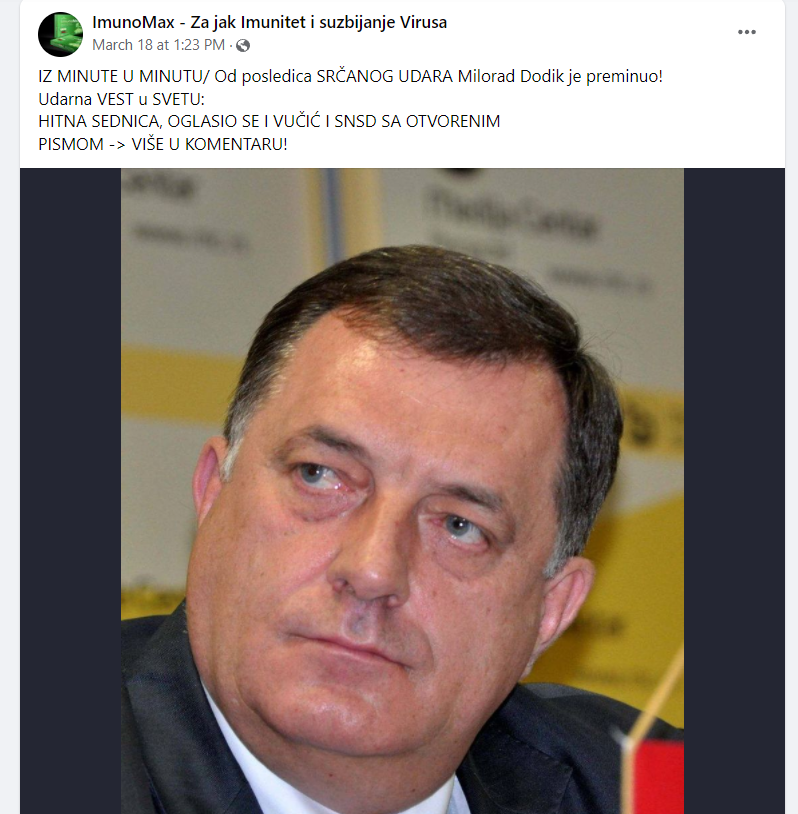
Task: Click the globe public audience icon
Action: (242, 46)
